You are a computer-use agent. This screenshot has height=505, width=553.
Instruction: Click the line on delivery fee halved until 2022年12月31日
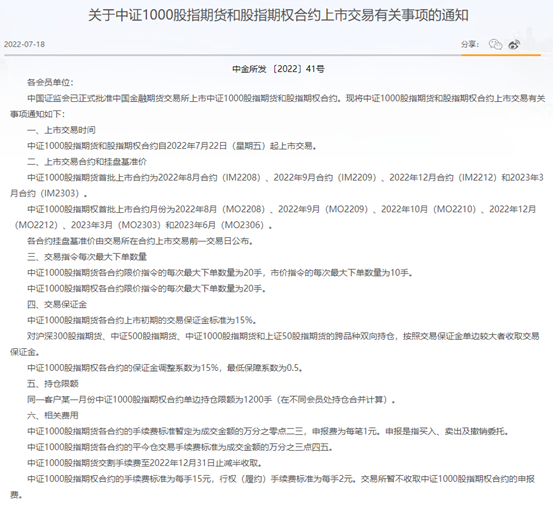(145, 463)
